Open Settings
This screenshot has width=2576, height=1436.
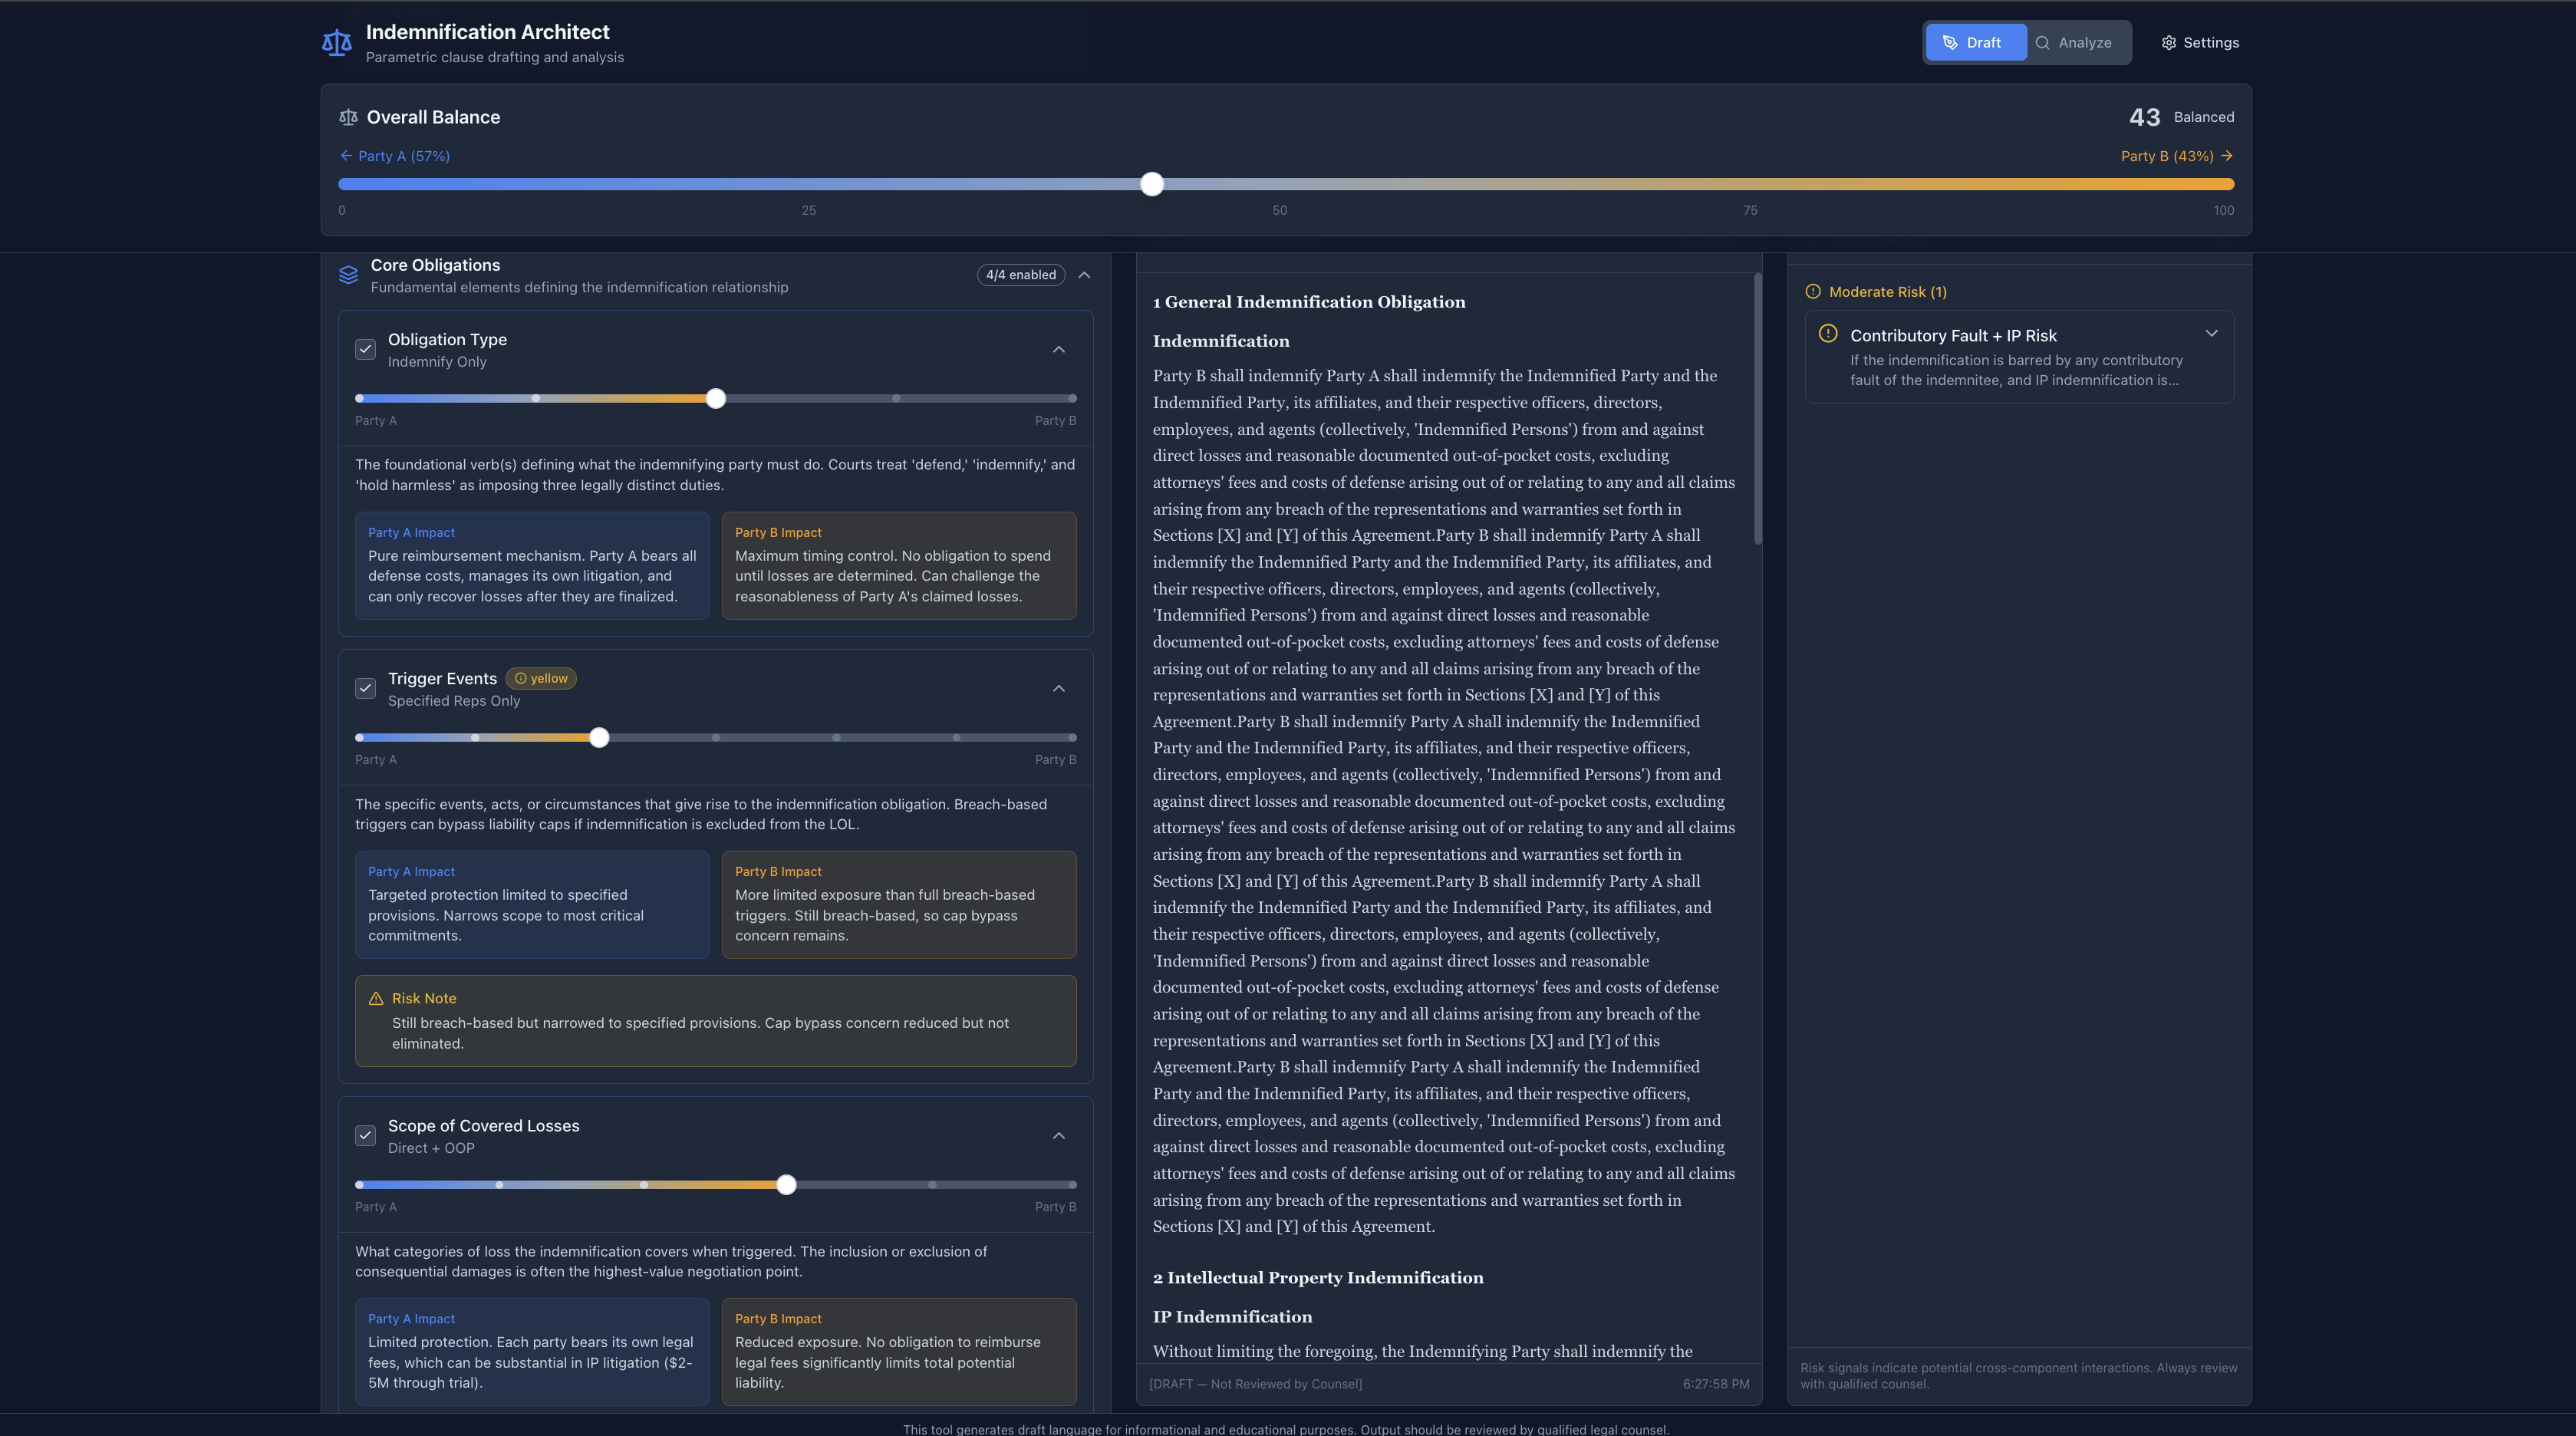point(2200,43)
